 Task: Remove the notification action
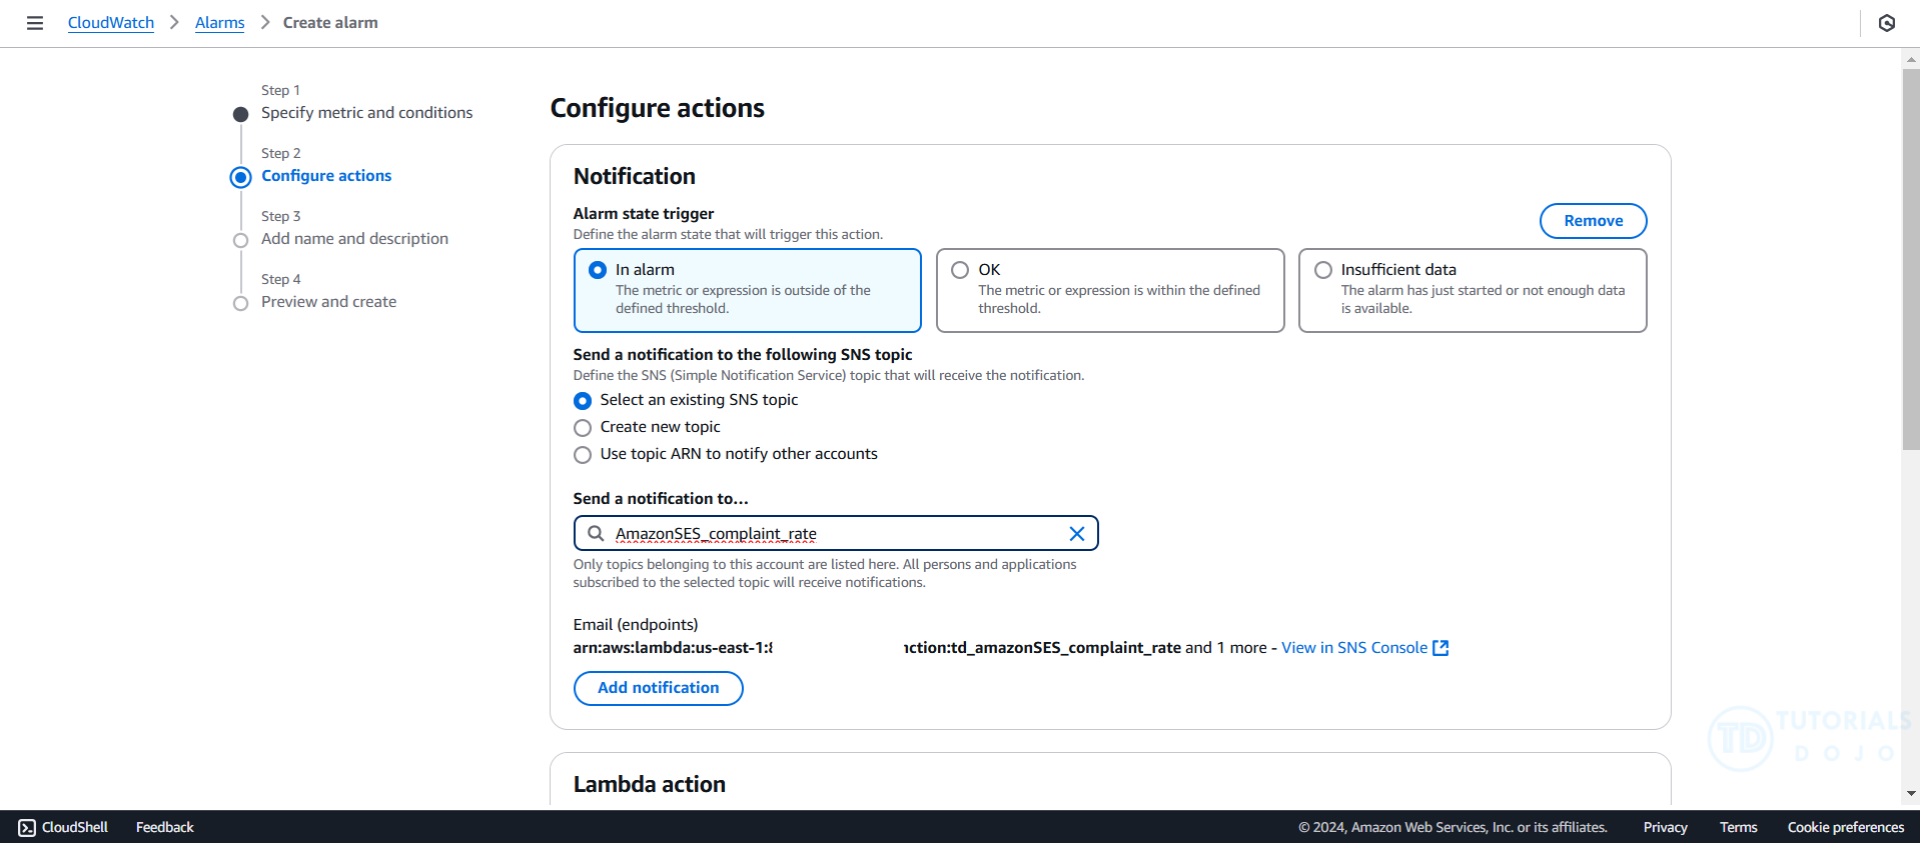pos(1593,221)
